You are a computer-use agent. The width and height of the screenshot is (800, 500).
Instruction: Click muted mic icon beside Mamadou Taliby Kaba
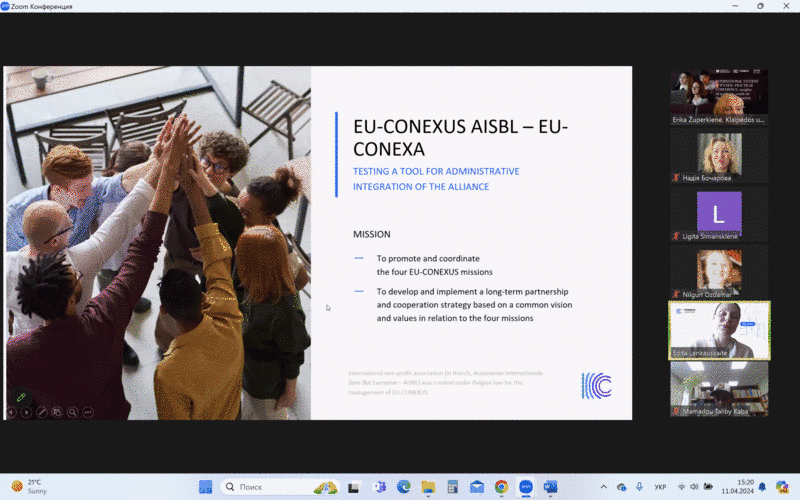[676, 411]
